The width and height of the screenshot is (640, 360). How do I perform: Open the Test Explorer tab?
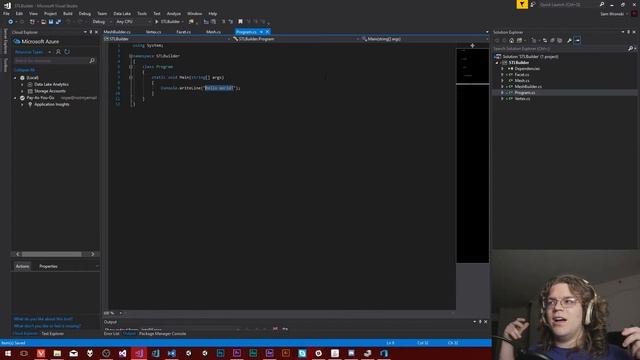tap(53, 333)
